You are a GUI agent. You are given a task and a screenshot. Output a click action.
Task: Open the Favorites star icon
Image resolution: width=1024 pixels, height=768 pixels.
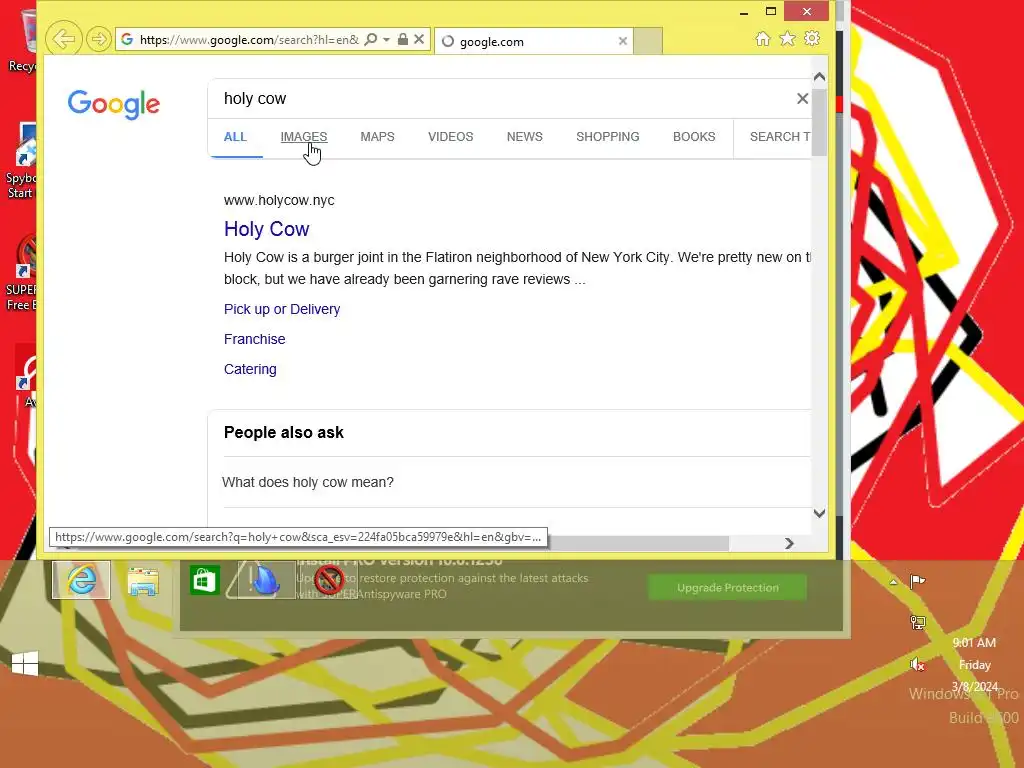(x=788, y=39)
